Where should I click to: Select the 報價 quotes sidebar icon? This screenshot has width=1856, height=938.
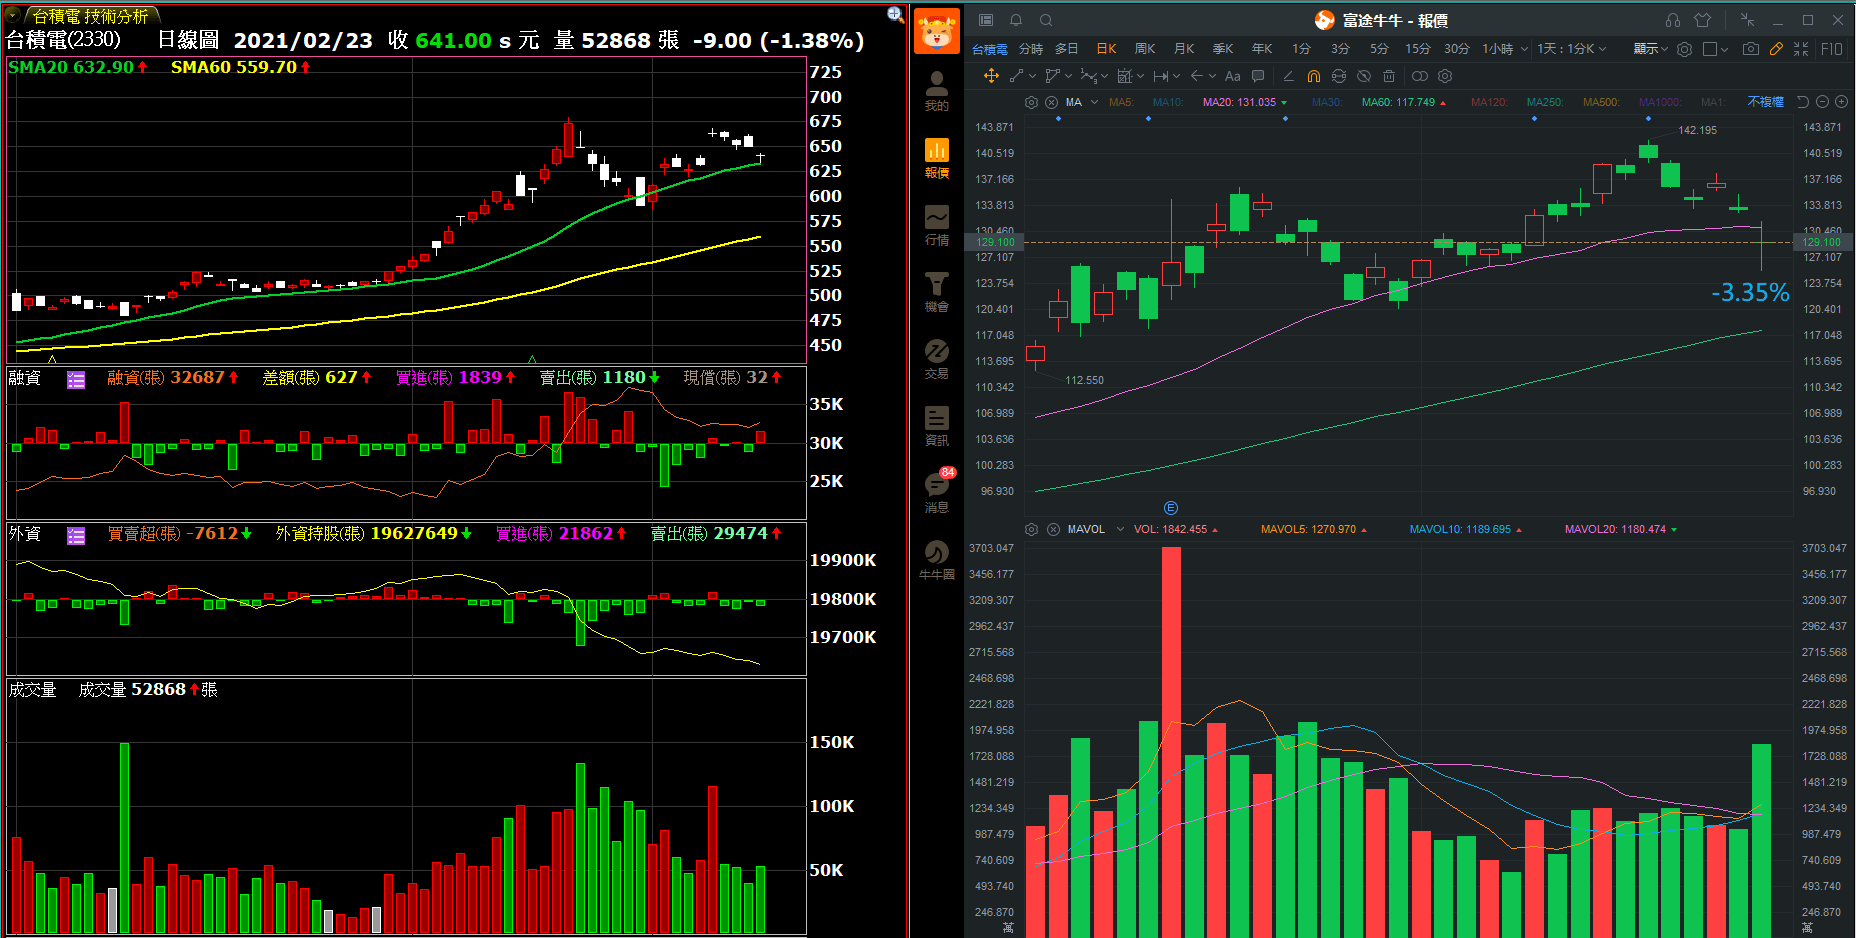(936, 158)
